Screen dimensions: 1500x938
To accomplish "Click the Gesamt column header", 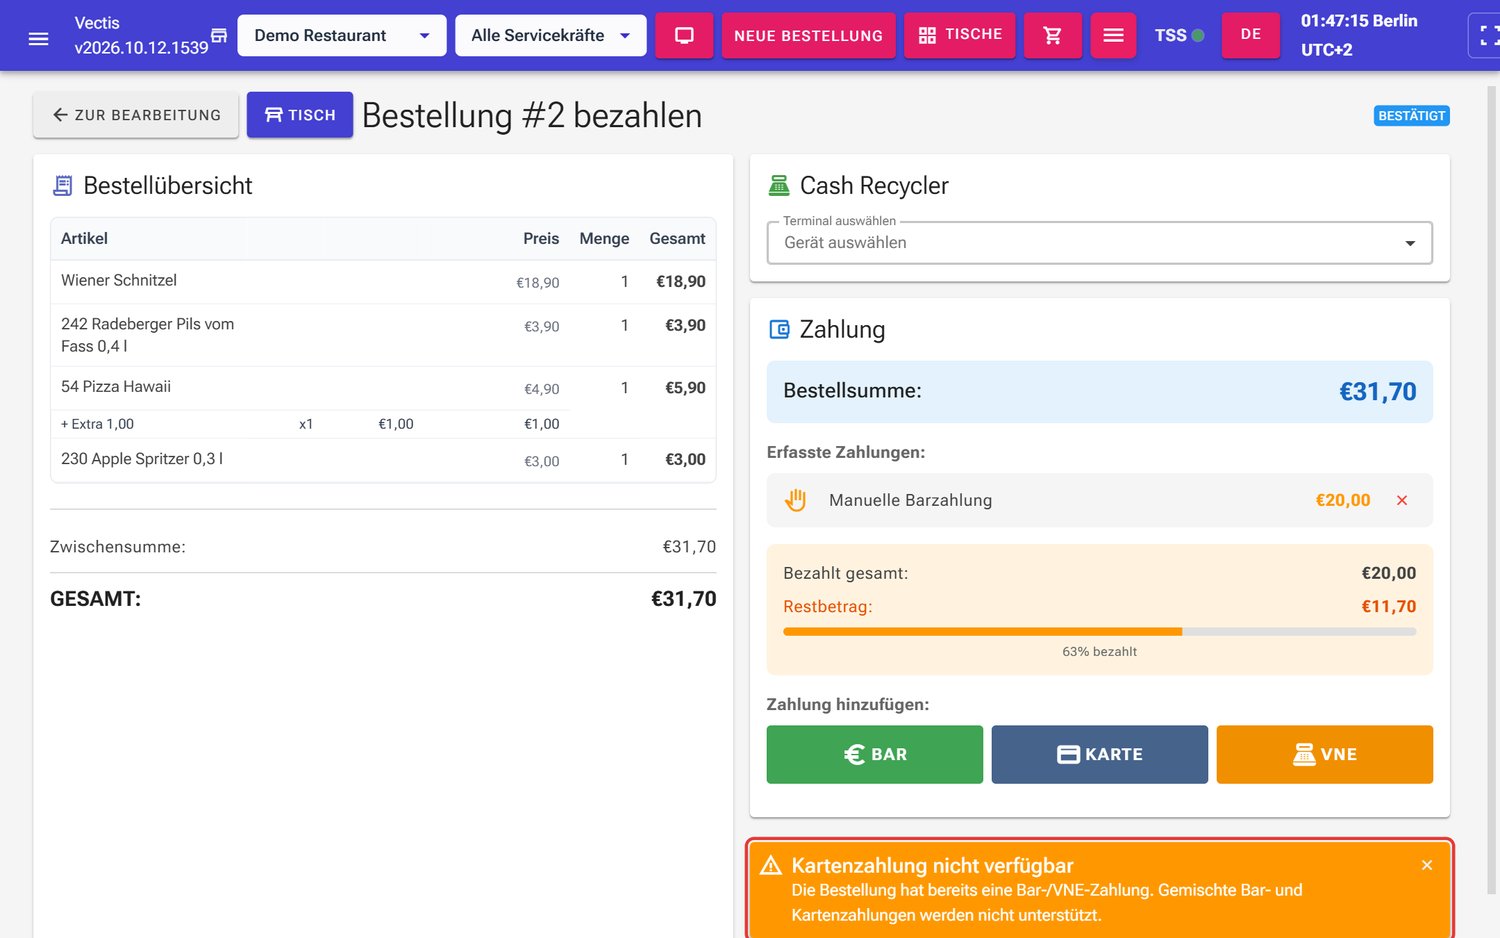I will coord(677,238).
